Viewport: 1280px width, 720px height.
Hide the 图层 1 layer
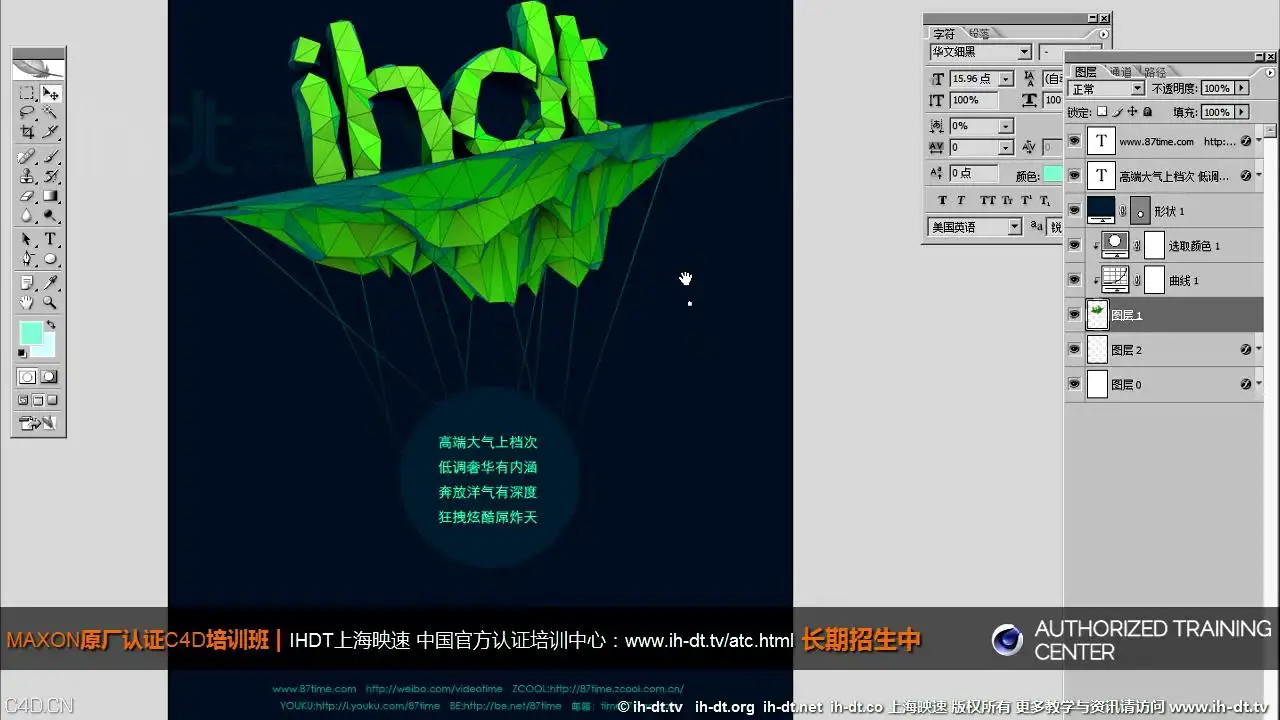(x=1075, y=314)
